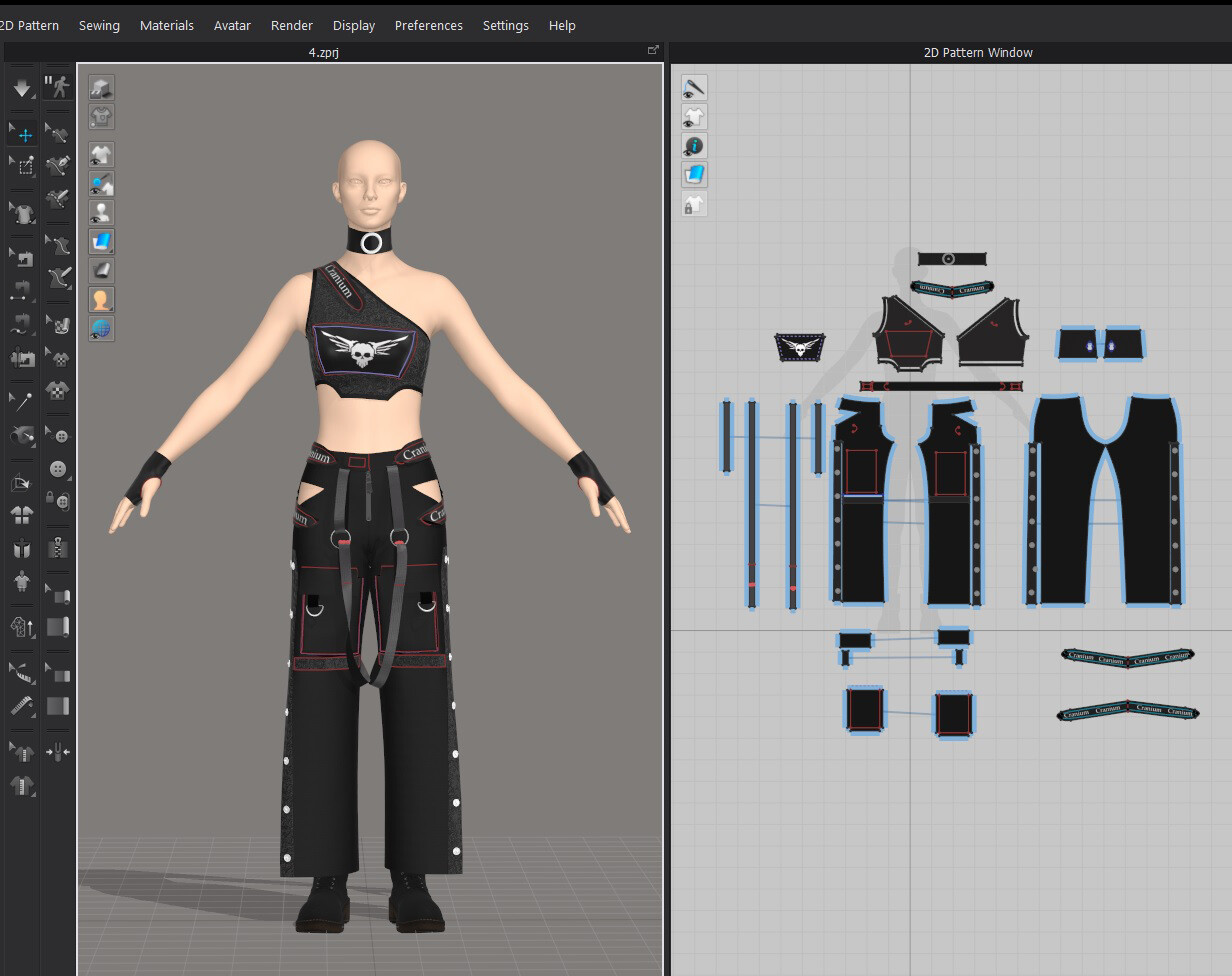Select the Transform Pattern tool
1232x976 pixels.
tap(22, 165)
